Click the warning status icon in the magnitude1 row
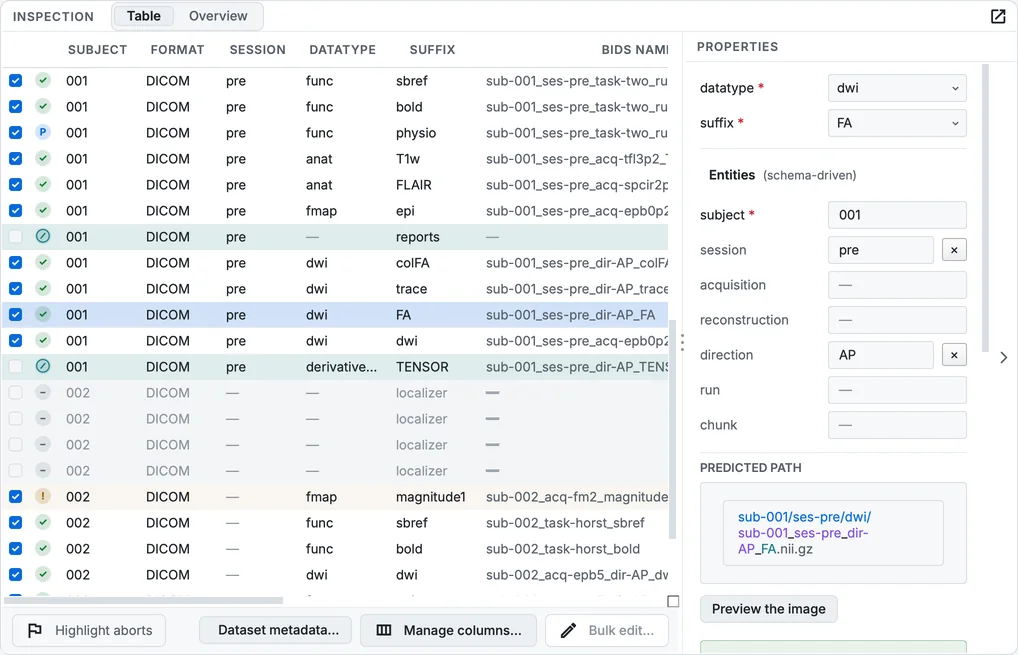Viewport: 1018px width, 655px height. click(x=43, y=496)
